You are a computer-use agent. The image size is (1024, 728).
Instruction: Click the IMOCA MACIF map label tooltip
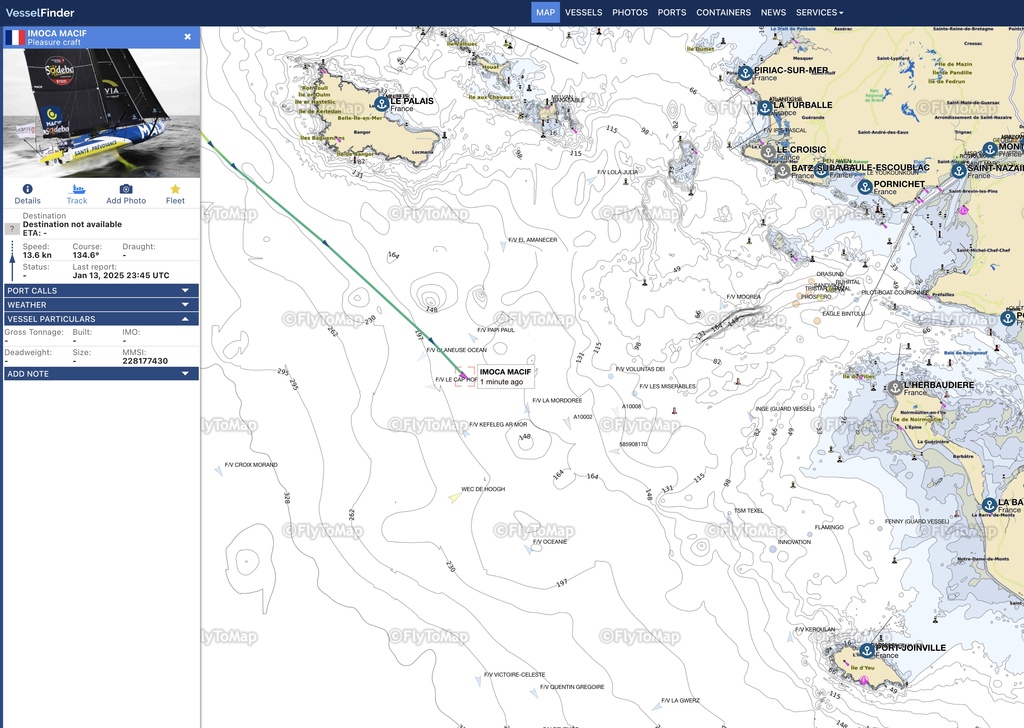tap(505, 376)
